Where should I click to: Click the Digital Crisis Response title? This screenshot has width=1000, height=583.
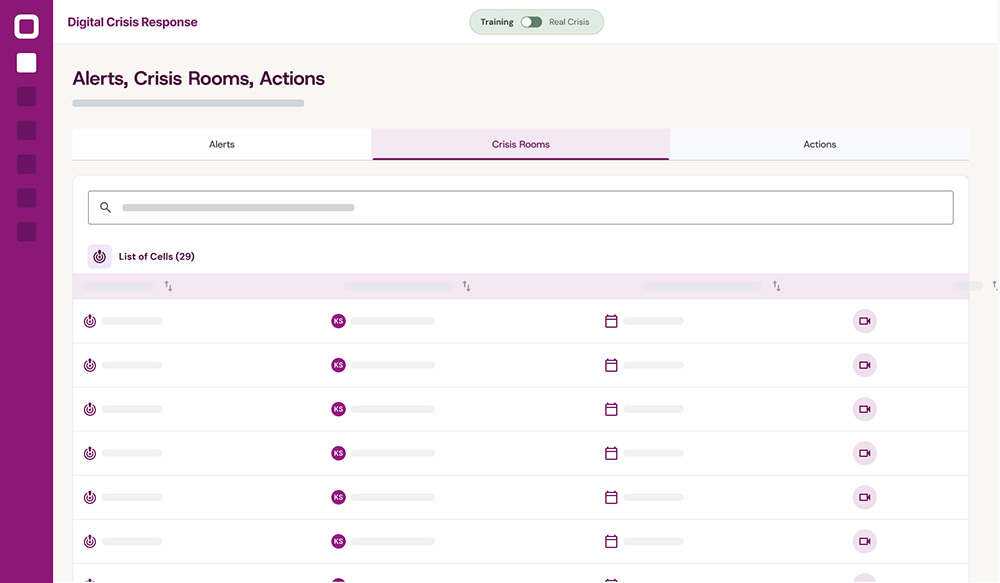(x=133, y=21)
